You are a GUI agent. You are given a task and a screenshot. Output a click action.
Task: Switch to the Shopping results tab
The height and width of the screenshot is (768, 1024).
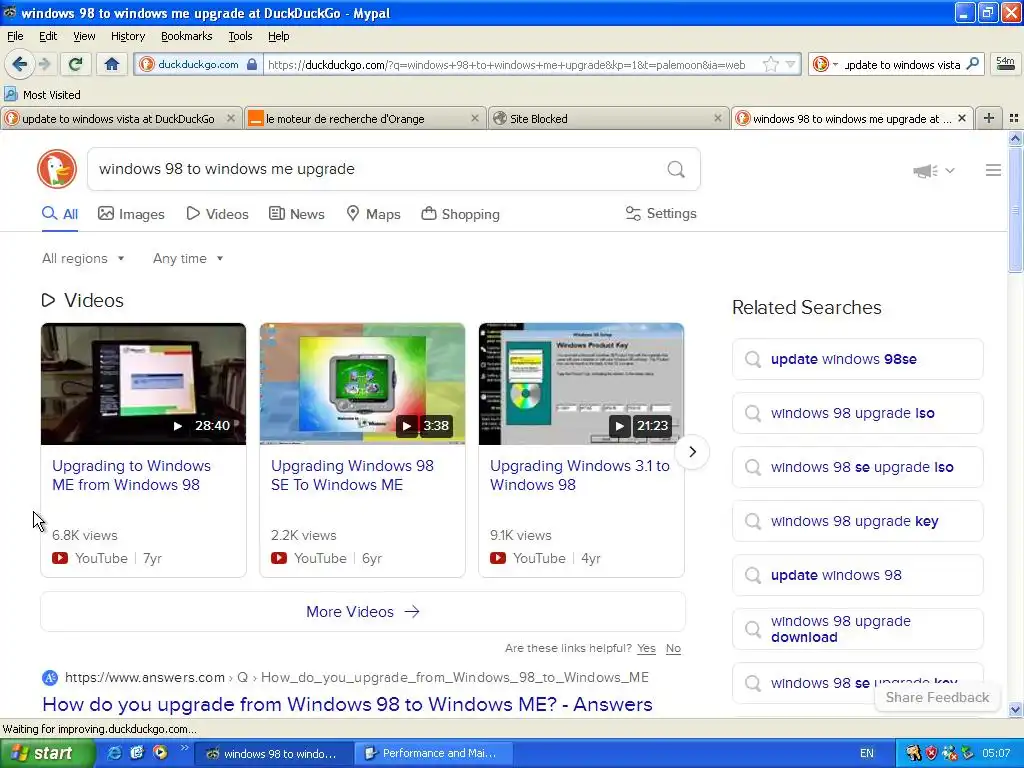[460, 214]
